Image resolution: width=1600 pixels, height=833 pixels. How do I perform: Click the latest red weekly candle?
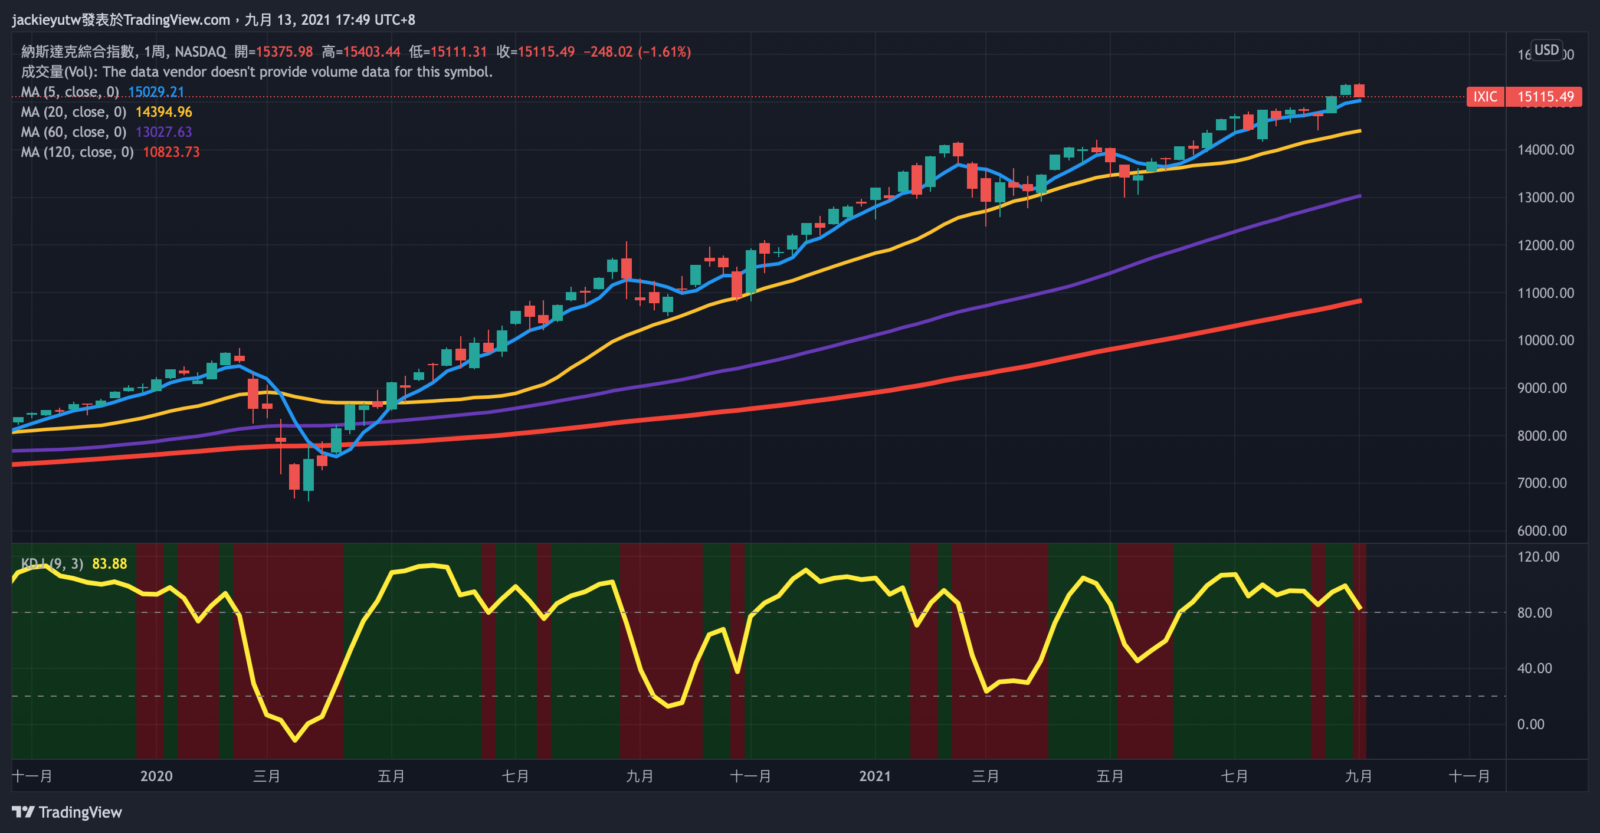click(x=1359, y=91)
